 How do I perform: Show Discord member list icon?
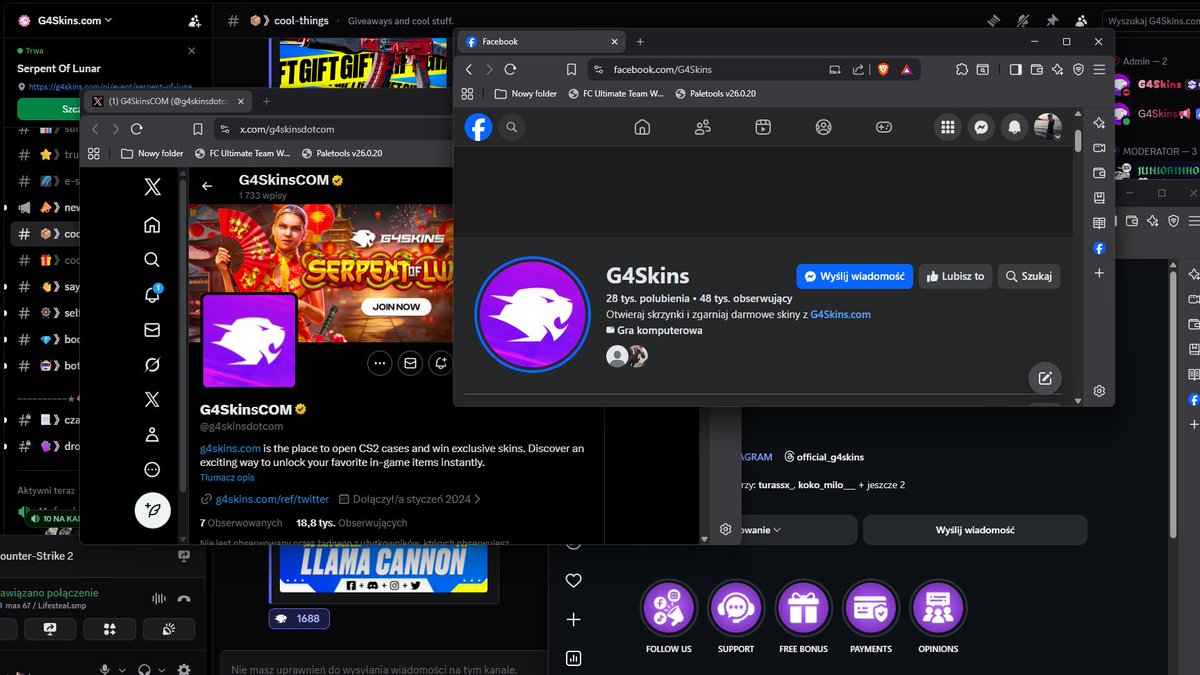point(1081,20)
